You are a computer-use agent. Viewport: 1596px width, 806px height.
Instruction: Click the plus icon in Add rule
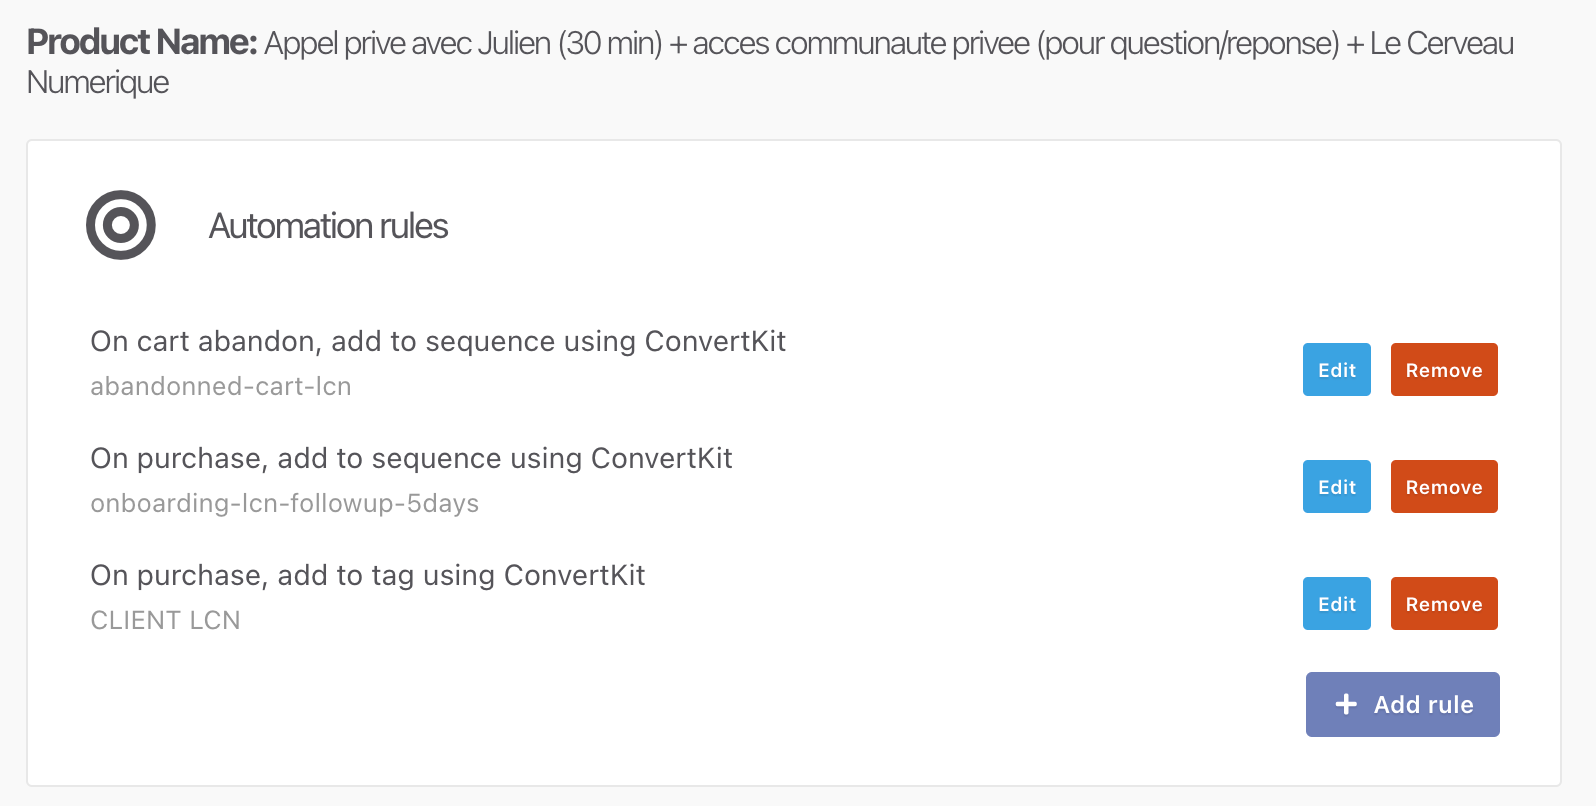click(x=1346, y=704)
